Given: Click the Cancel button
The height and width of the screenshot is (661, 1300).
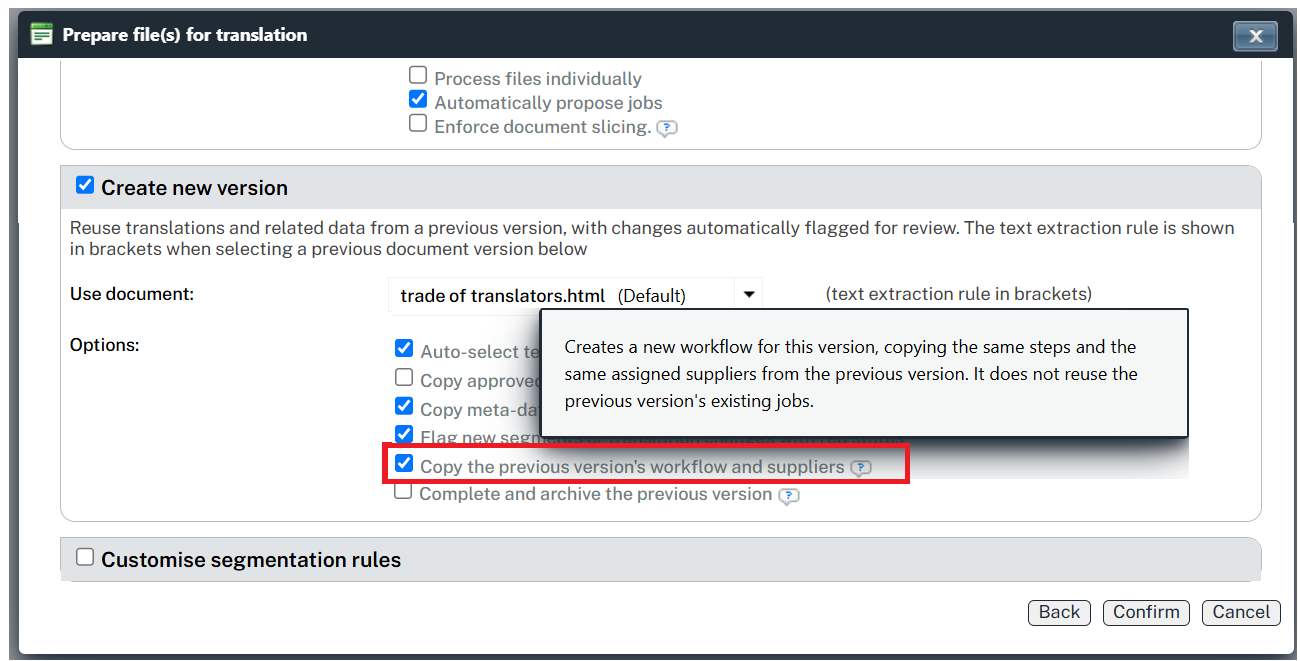Looking at the screenshot, I should [1241, 613].
